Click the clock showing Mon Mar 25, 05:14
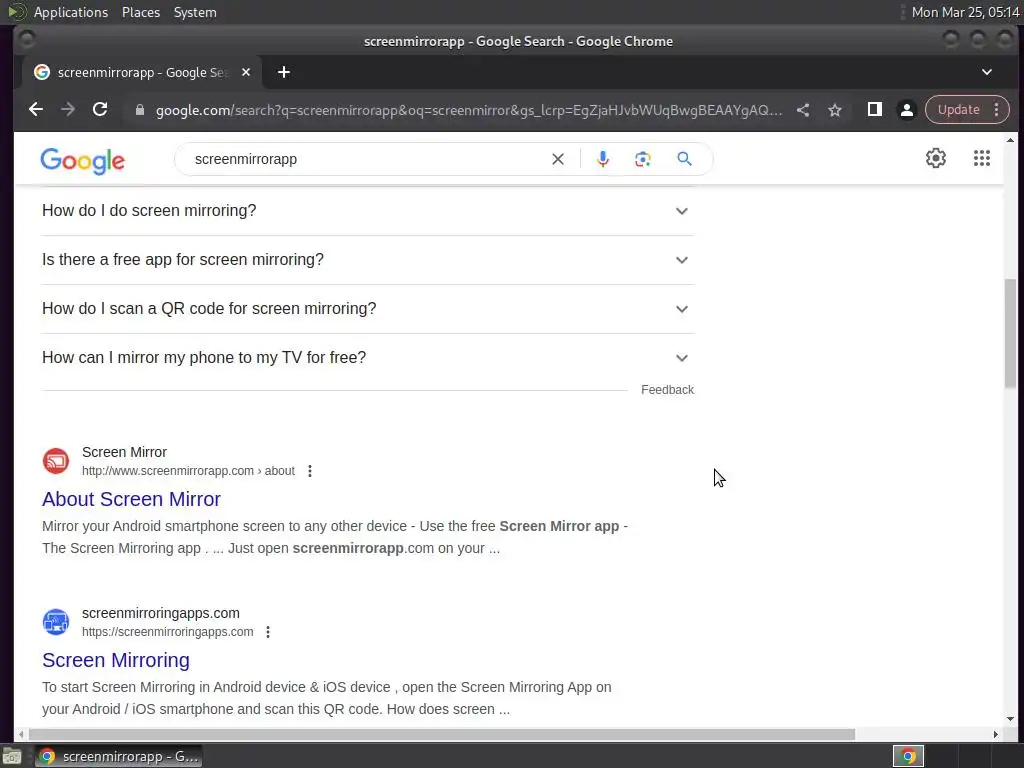This screenshot has width=1024, height=768. click(x=965, y=12)
